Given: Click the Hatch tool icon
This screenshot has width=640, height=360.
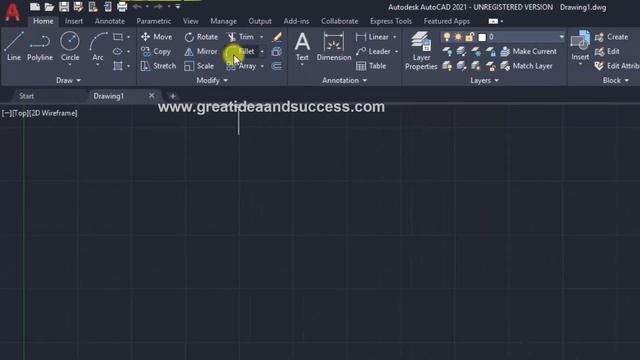Looking at the screenshot, I should (118, 66).
